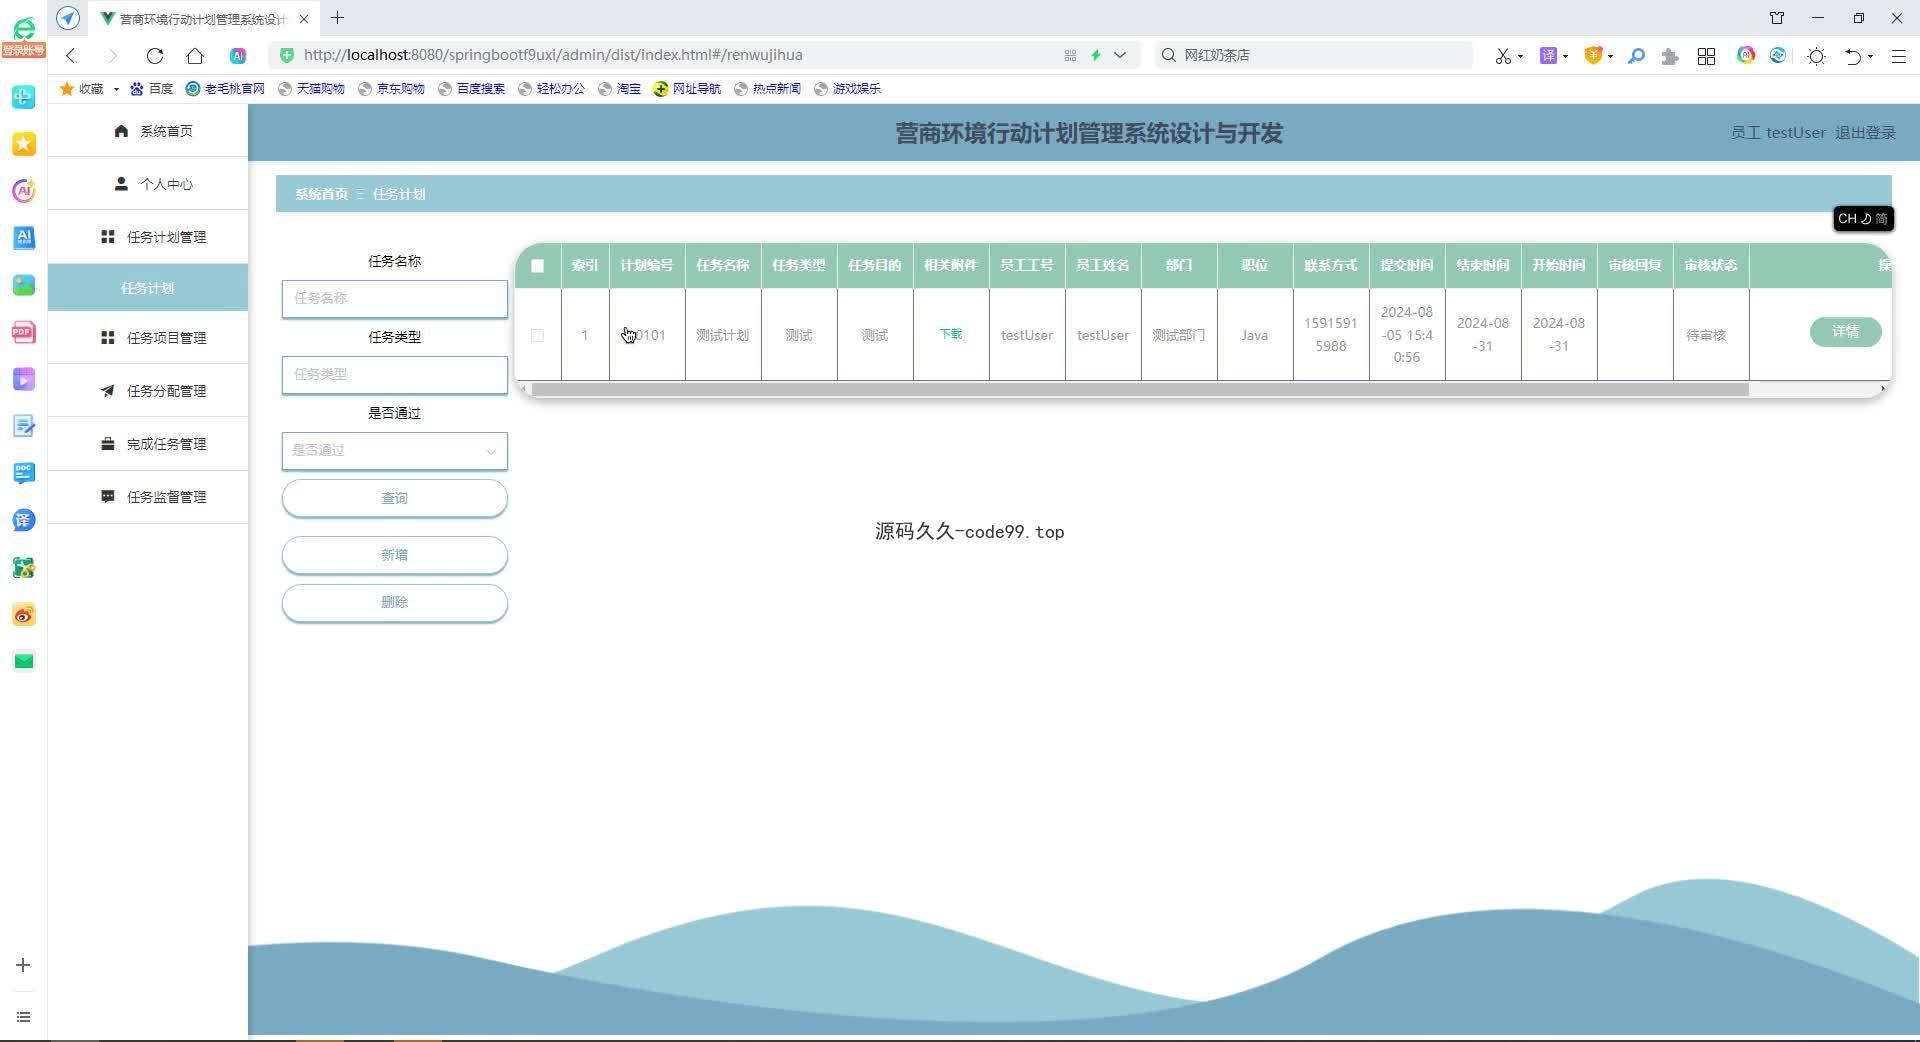Viewport: 1920px width, 1042px height.
Task: Click the 删除 delete button
Action: tap(395, 602)
